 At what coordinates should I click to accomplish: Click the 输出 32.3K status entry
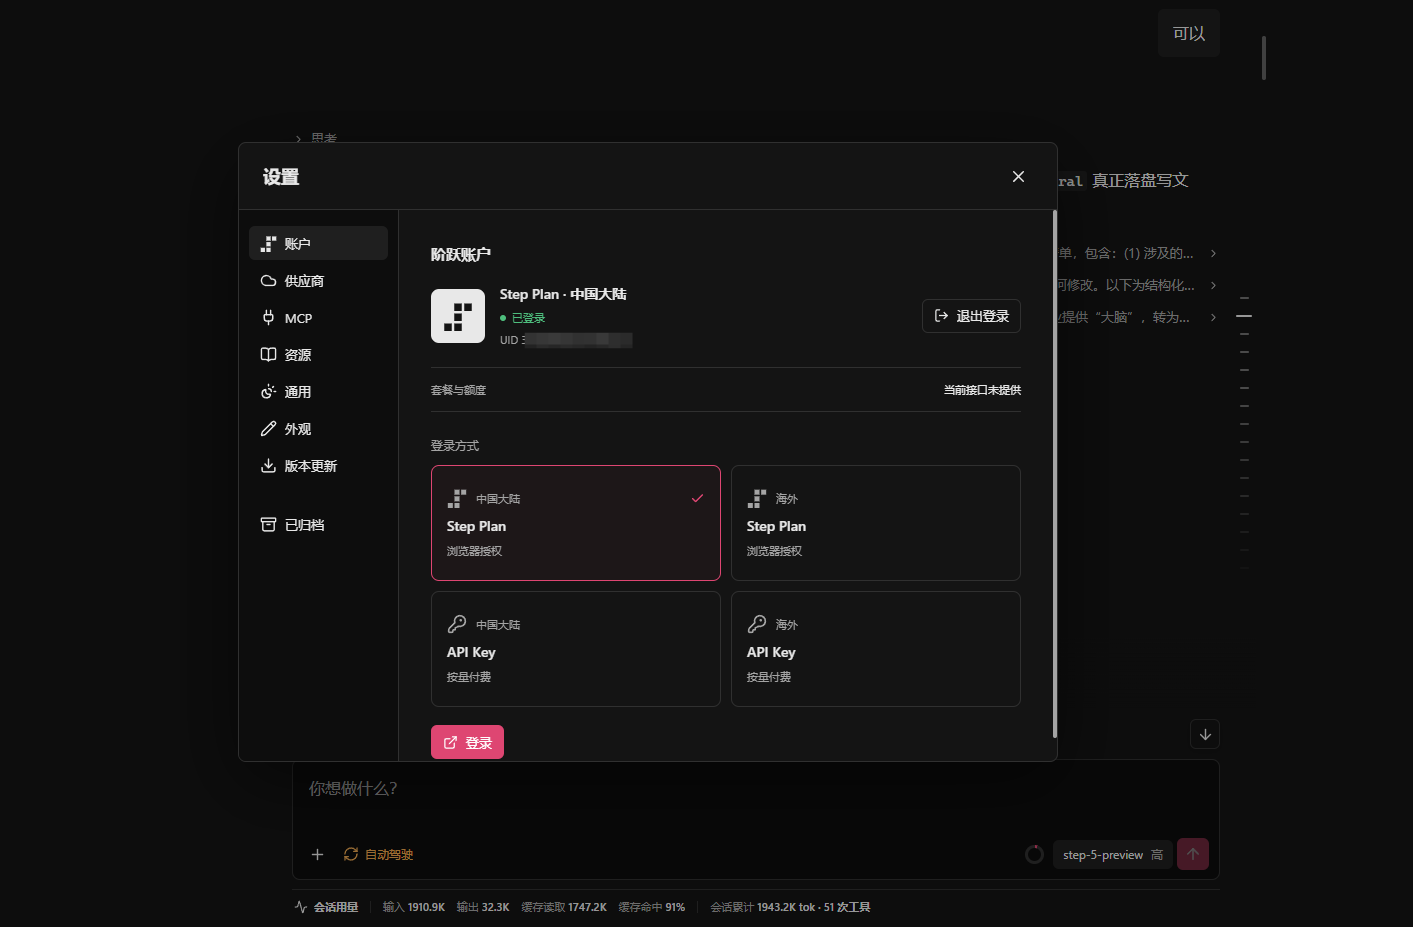pyautogui.click(x=483, y=907)
